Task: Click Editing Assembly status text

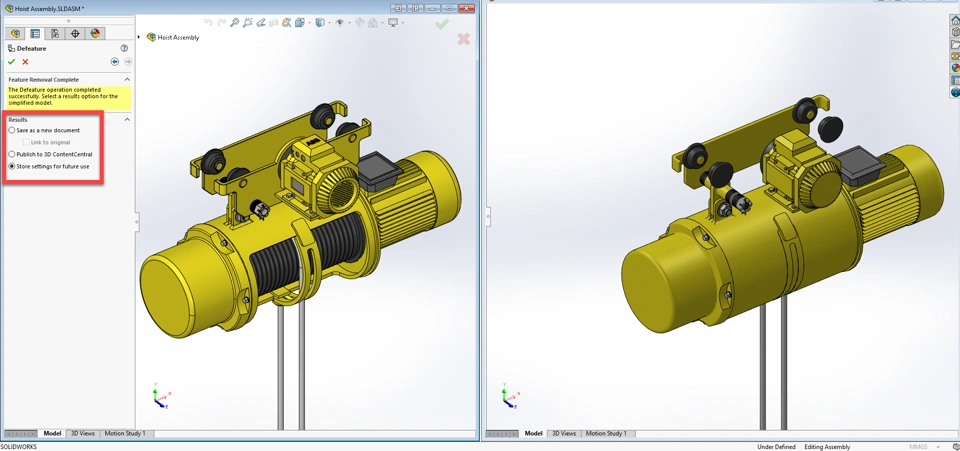Action: (827, 447)
